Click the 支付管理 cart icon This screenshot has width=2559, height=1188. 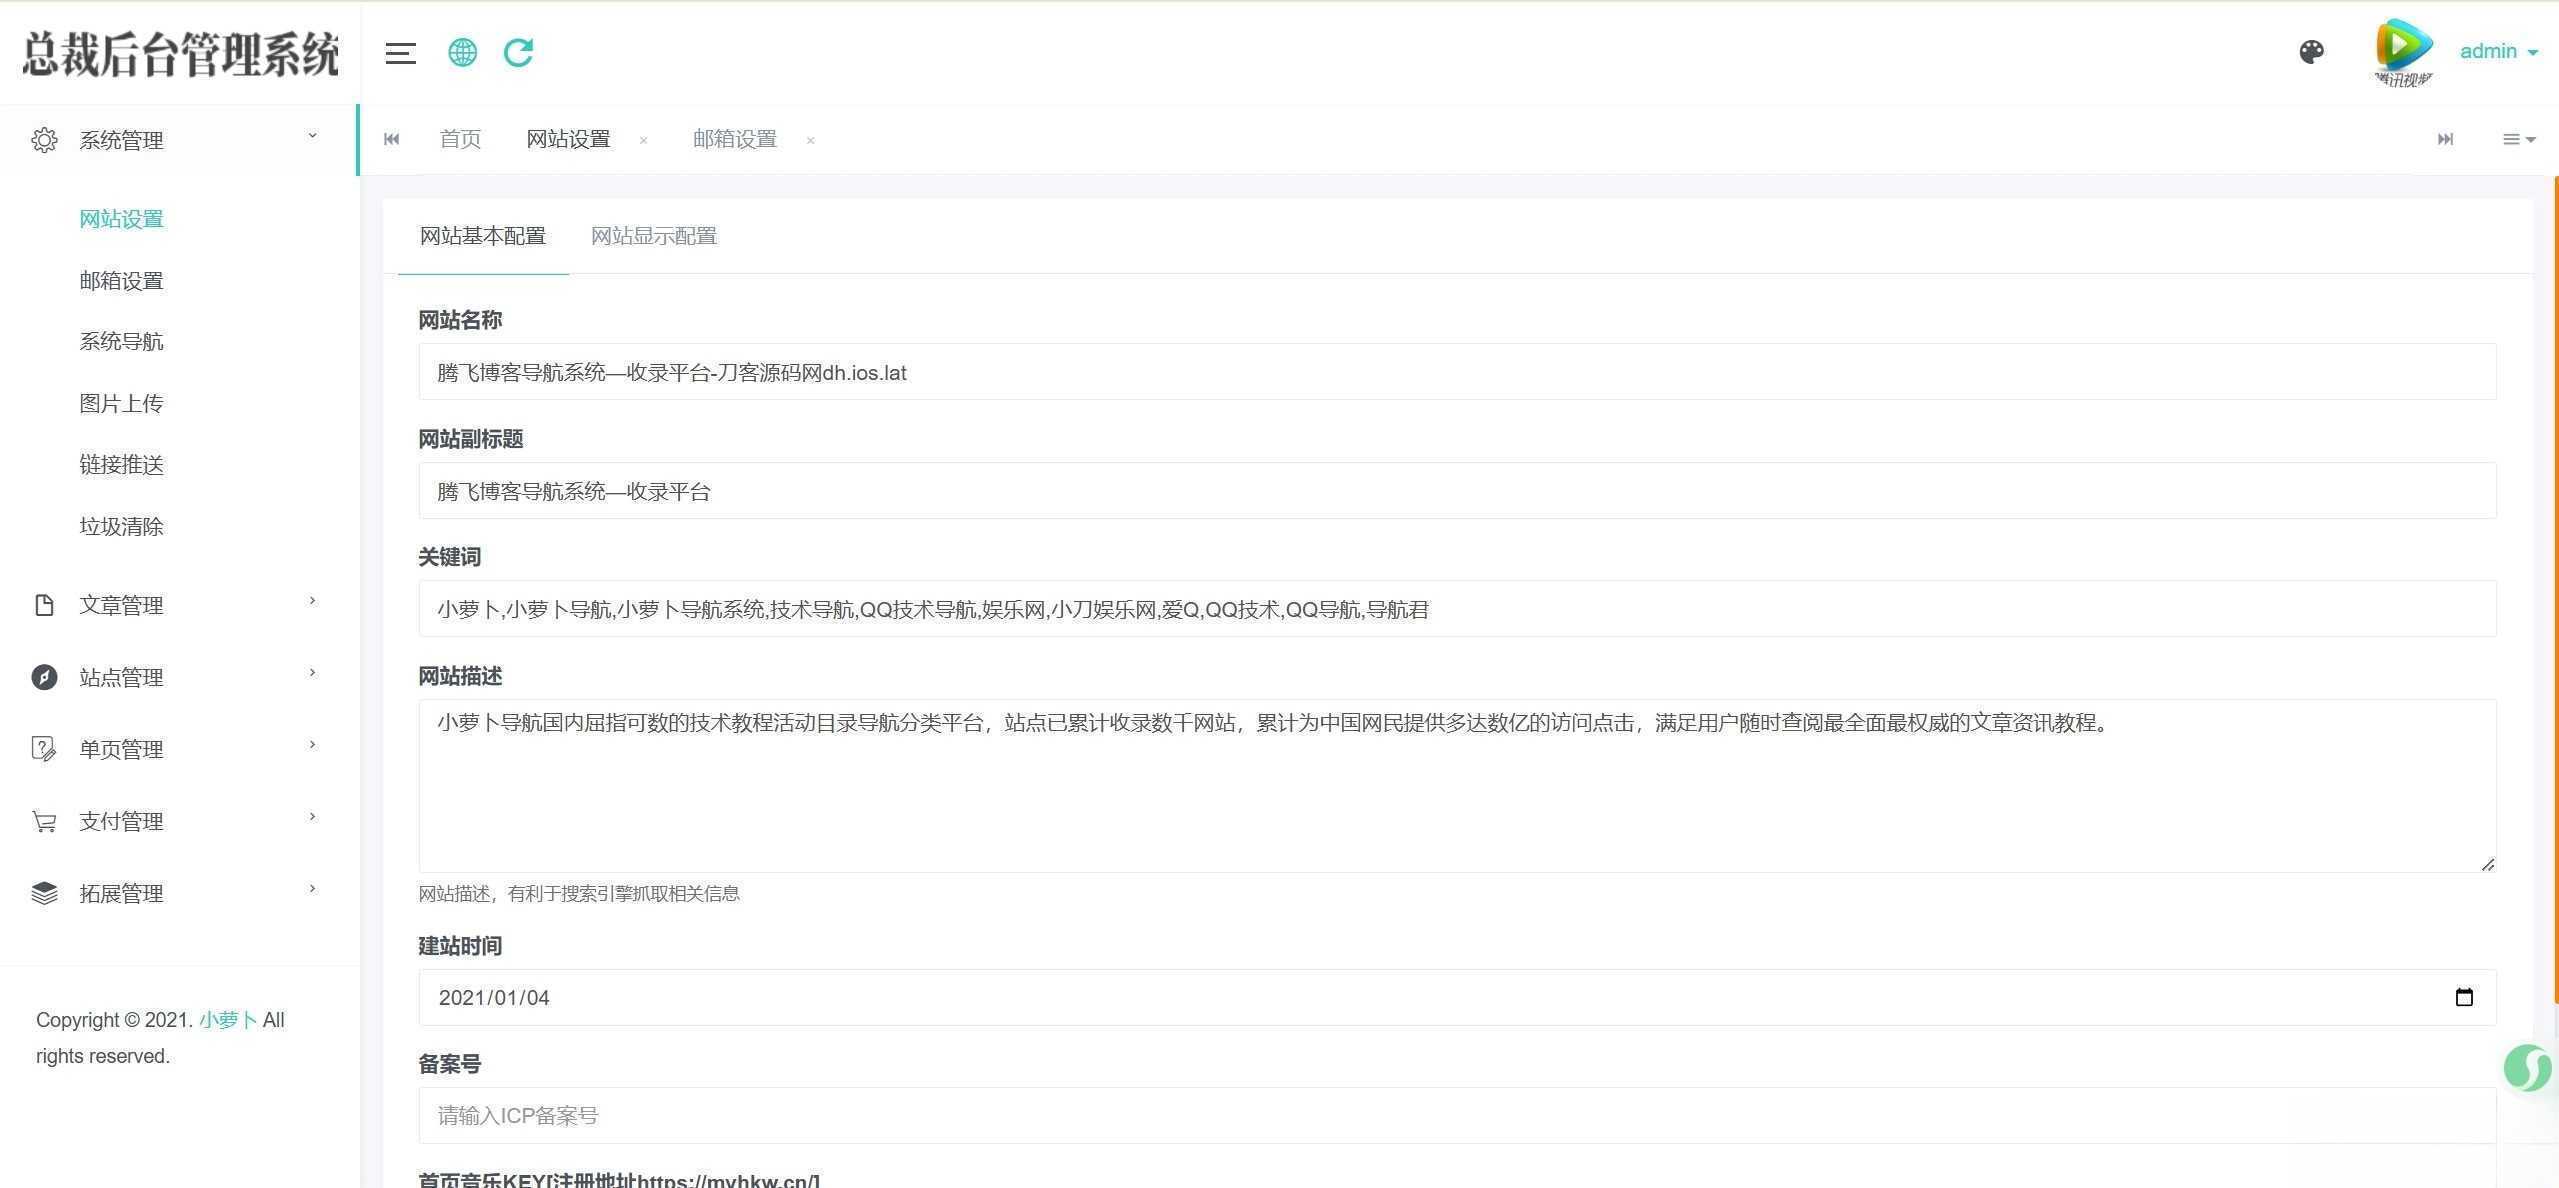pos(44,821)
